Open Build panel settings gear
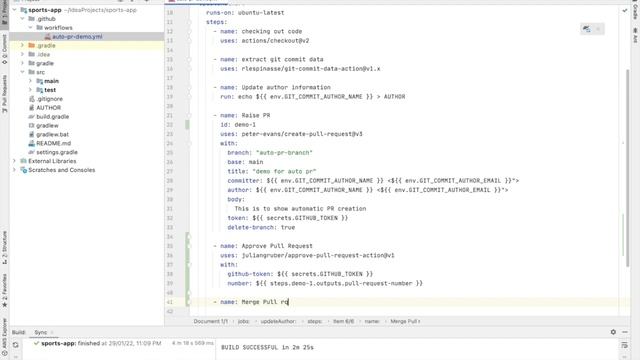Viewport: 640px width, 360px height. coord(613,332)
